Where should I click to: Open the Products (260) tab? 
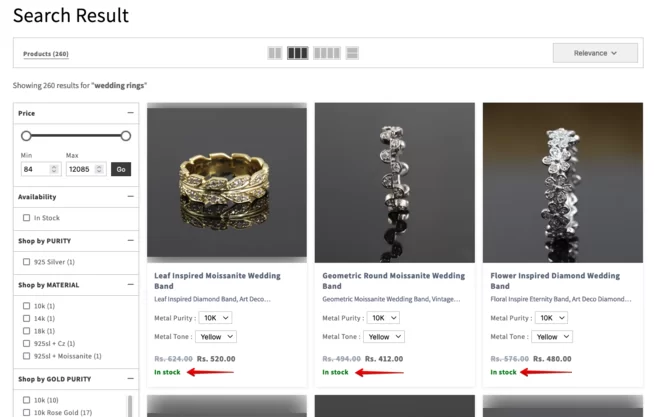coord(46,54)
